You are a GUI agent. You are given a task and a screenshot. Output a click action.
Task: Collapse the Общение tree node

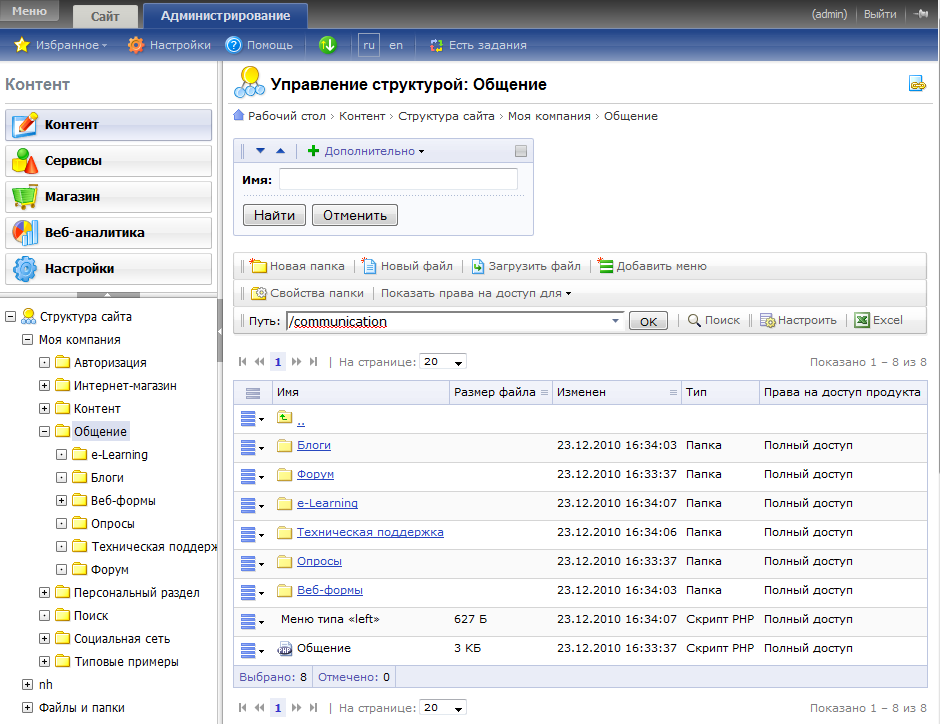point(44,432)
